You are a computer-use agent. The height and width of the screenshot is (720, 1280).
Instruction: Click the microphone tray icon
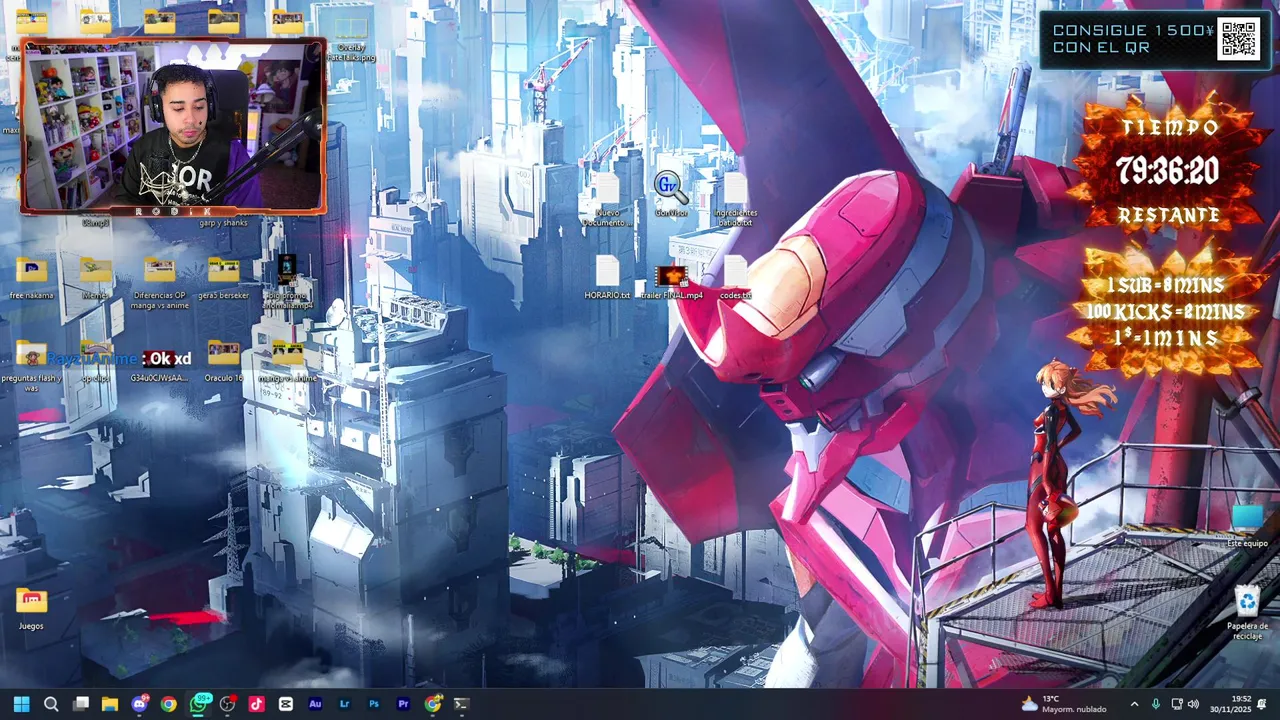pos(1156,704)
